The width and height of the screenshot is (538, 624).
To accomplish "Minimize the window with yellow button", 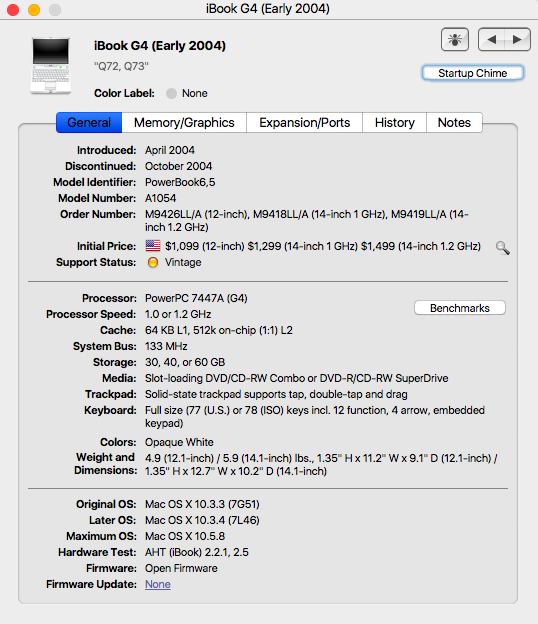I will click(34, 10).
